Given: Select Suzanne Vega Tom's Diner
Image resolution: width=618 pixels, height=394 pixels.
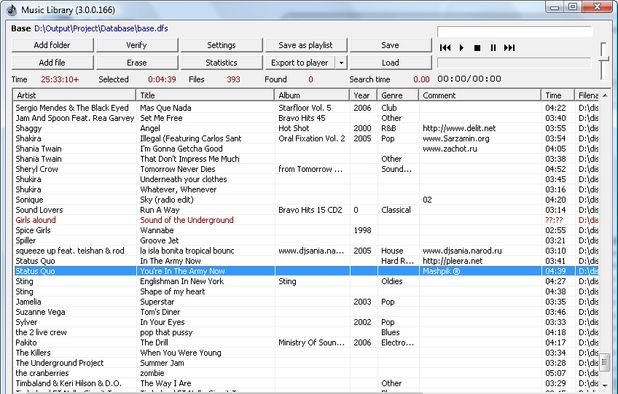Looking at the screenshot, I should [306, 312].
